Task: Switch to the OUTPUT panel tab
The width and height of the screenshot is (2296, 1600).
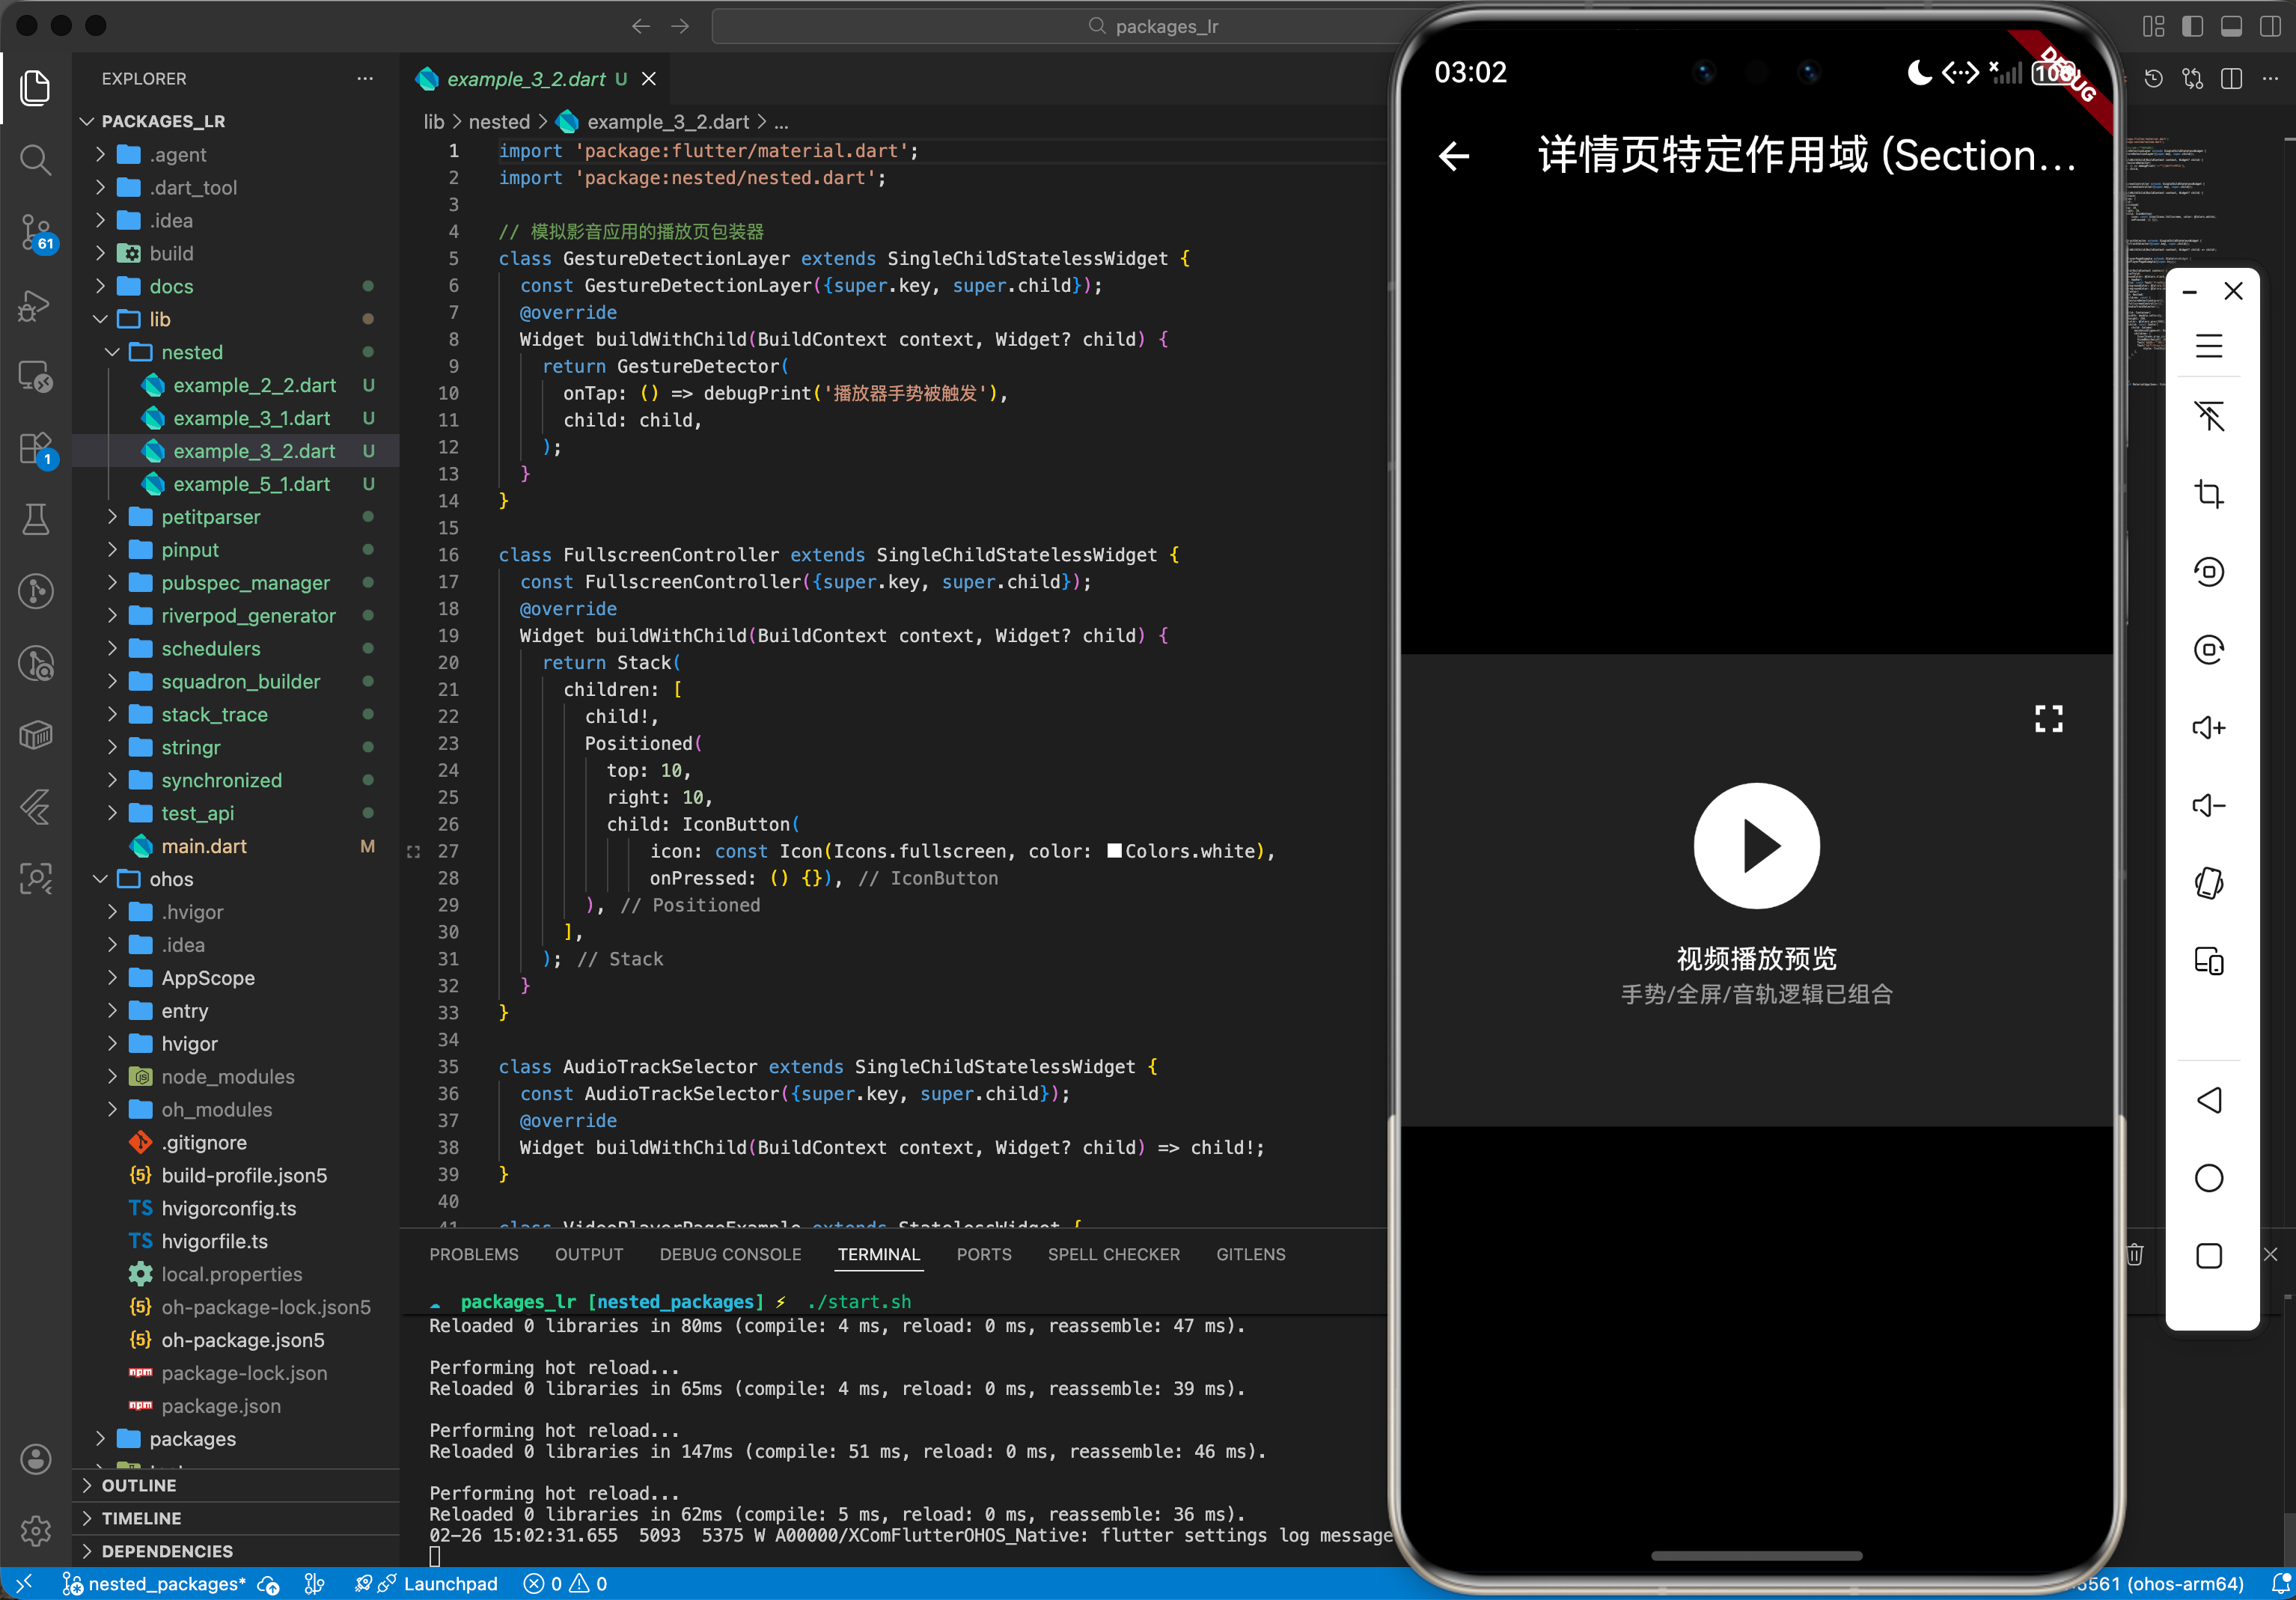Action: click(x=589, y=1254)
